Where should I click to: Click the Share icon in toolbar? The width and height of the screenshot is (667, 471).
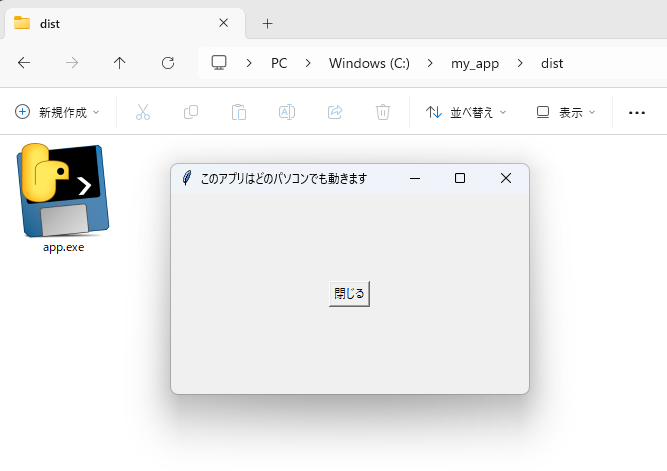(x=335, y=112)
